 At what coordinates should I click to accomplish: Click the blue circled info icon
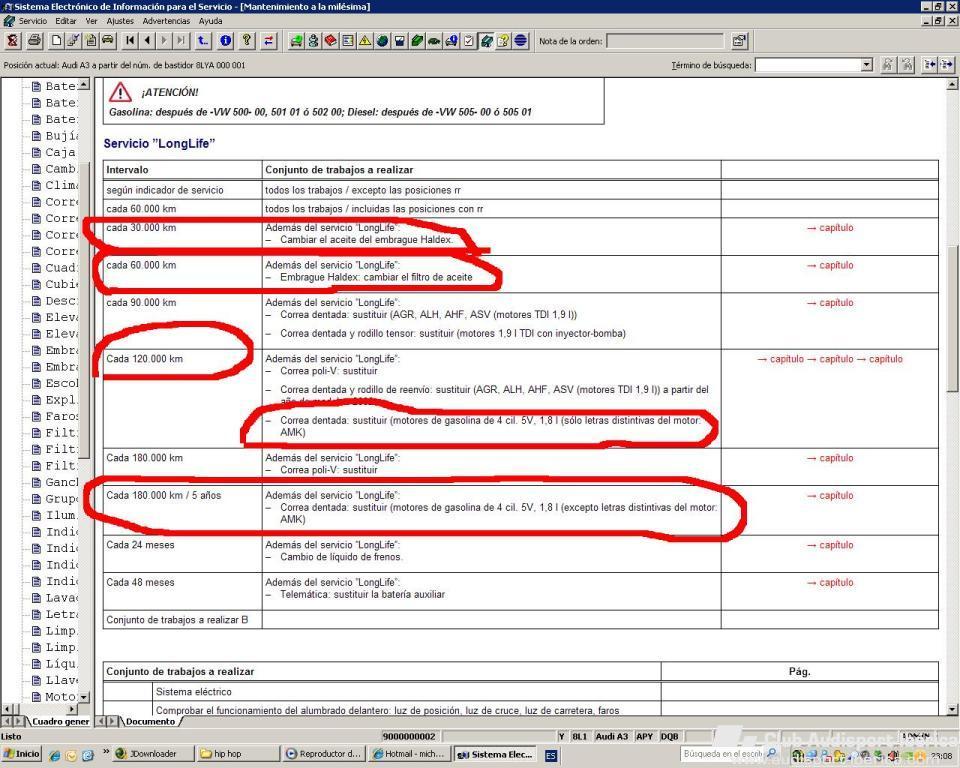226,41
